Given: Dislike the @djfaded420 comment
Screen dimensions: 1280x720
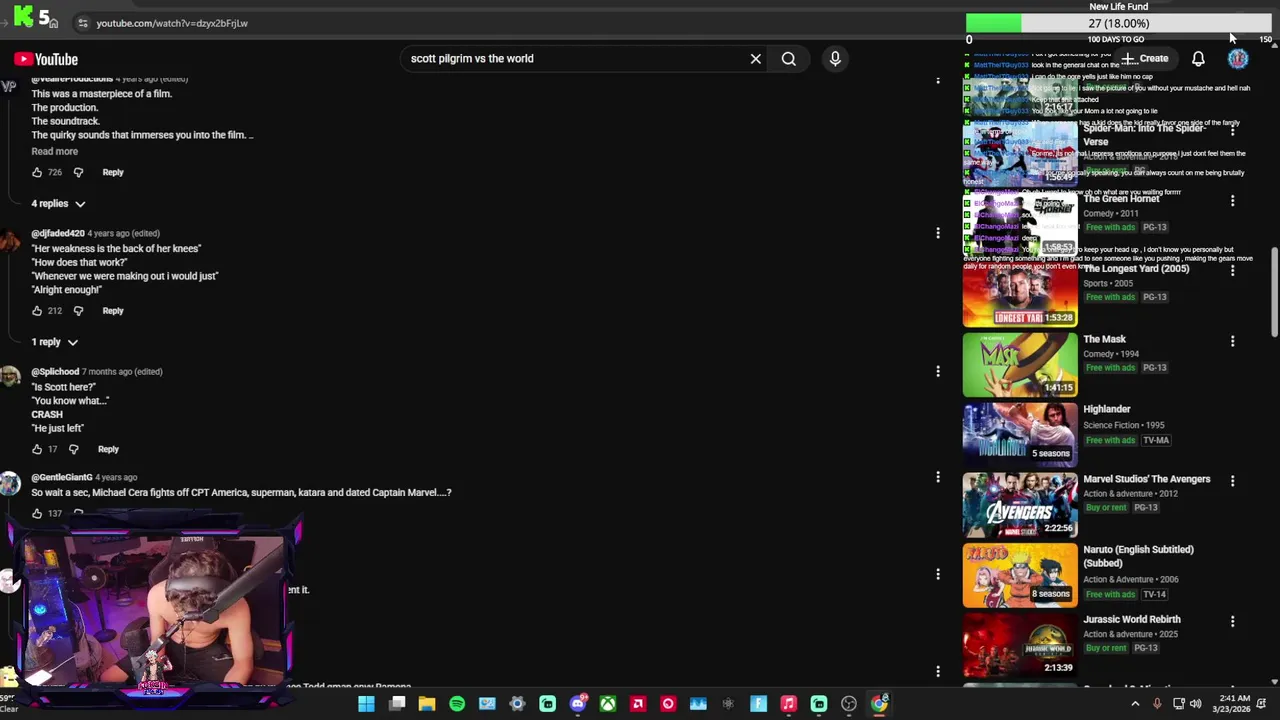Looking at the screenshot, I should [x=78, y=311].
